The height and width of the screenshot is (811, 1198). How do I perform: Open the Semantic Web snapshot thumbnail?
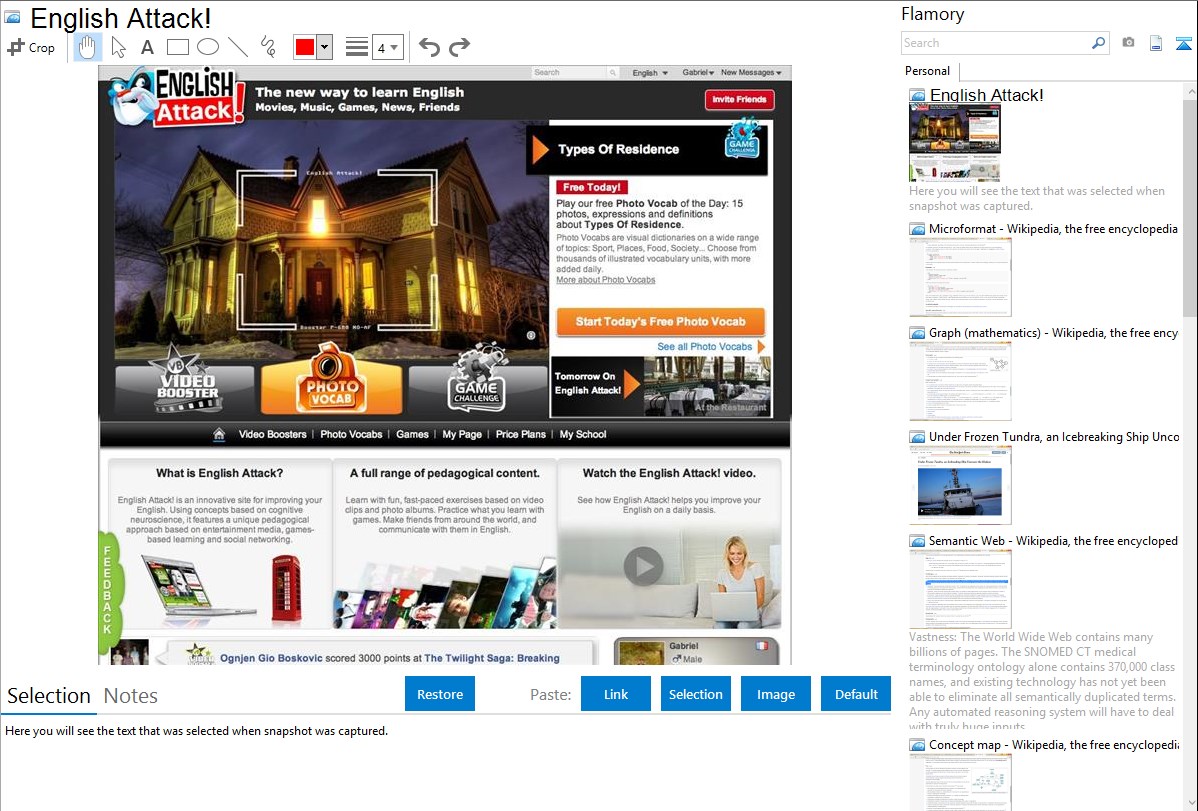tap(960, 589)
